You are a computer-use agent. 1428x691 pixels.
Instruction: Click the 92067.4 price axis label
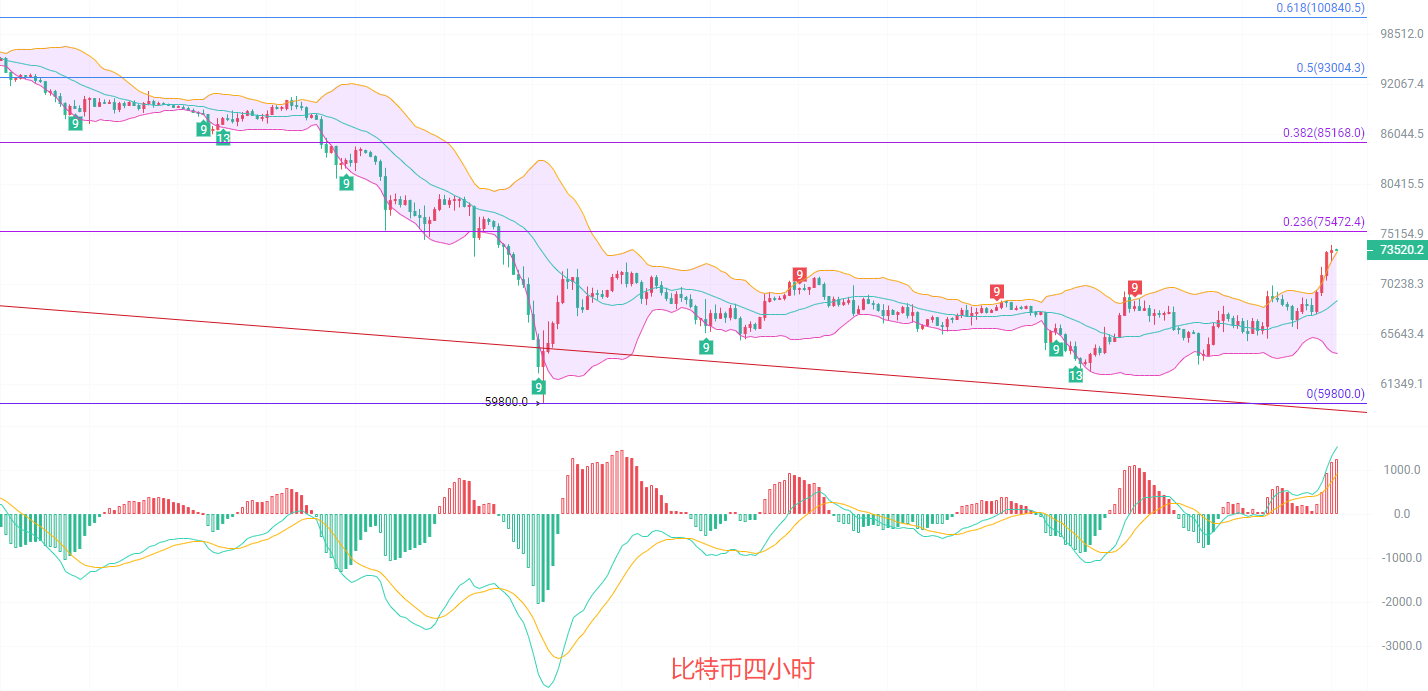[1401, 84]
